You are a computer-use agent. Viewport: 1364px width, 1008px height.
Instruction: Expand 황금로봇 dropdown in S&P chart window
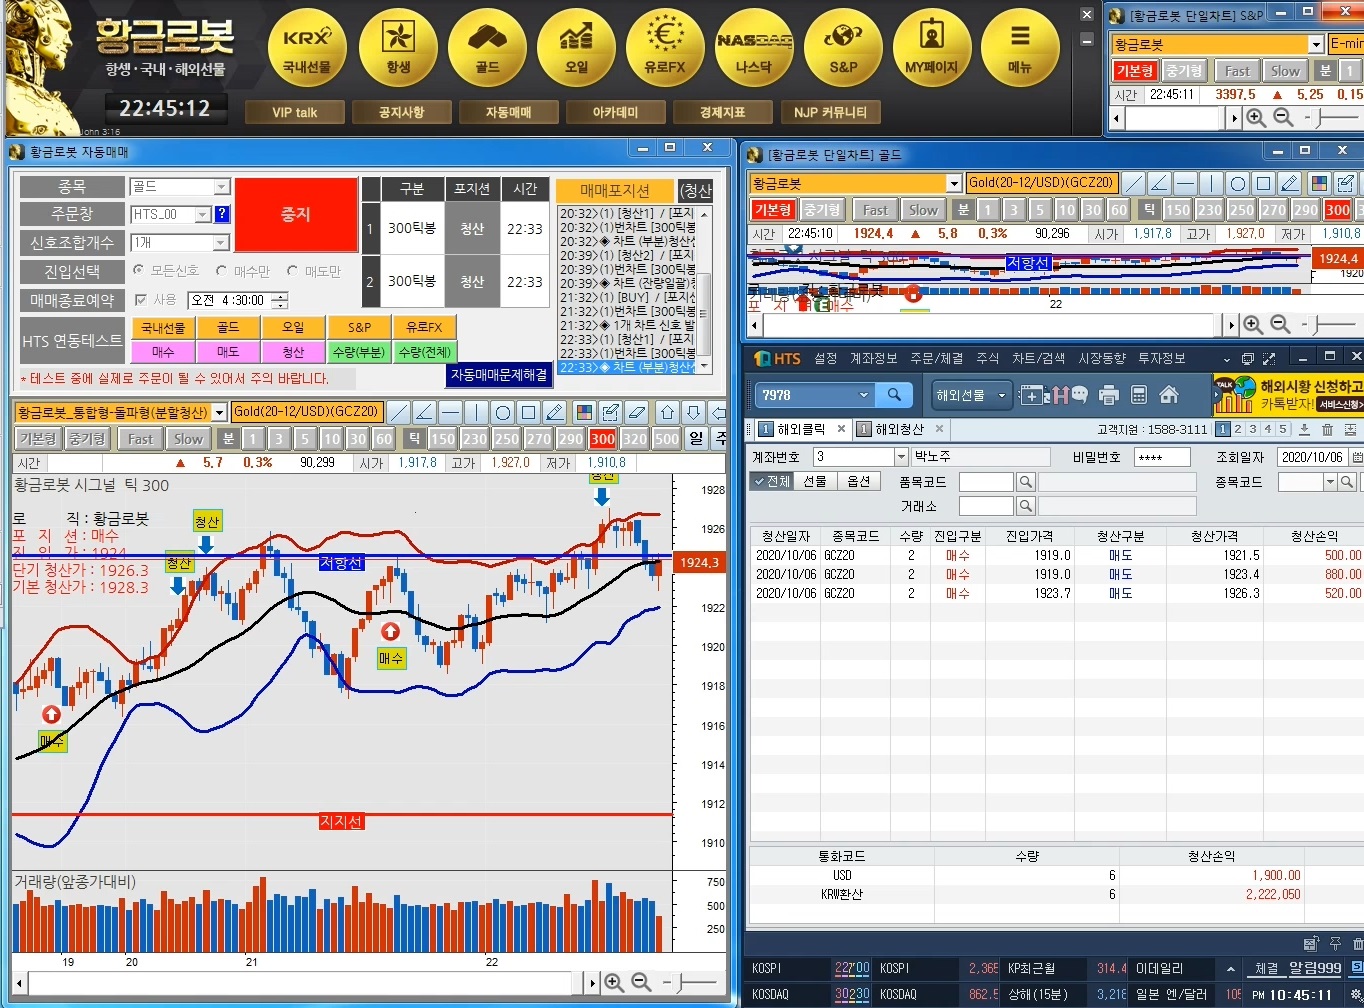[x=1316, y=44]
